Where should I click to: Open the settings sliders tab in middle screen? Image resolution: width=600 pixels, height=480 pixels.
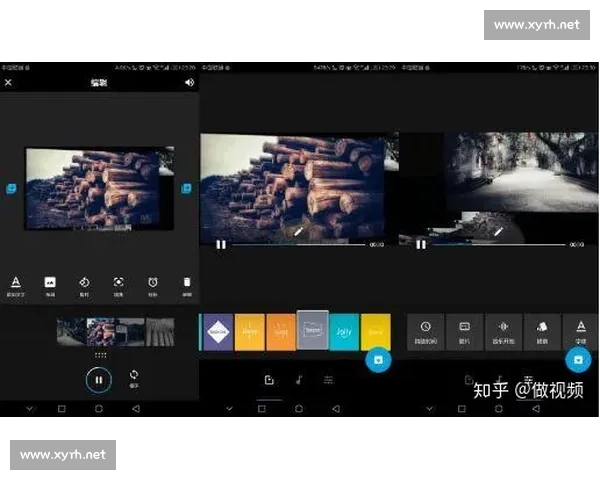[329, 380]
